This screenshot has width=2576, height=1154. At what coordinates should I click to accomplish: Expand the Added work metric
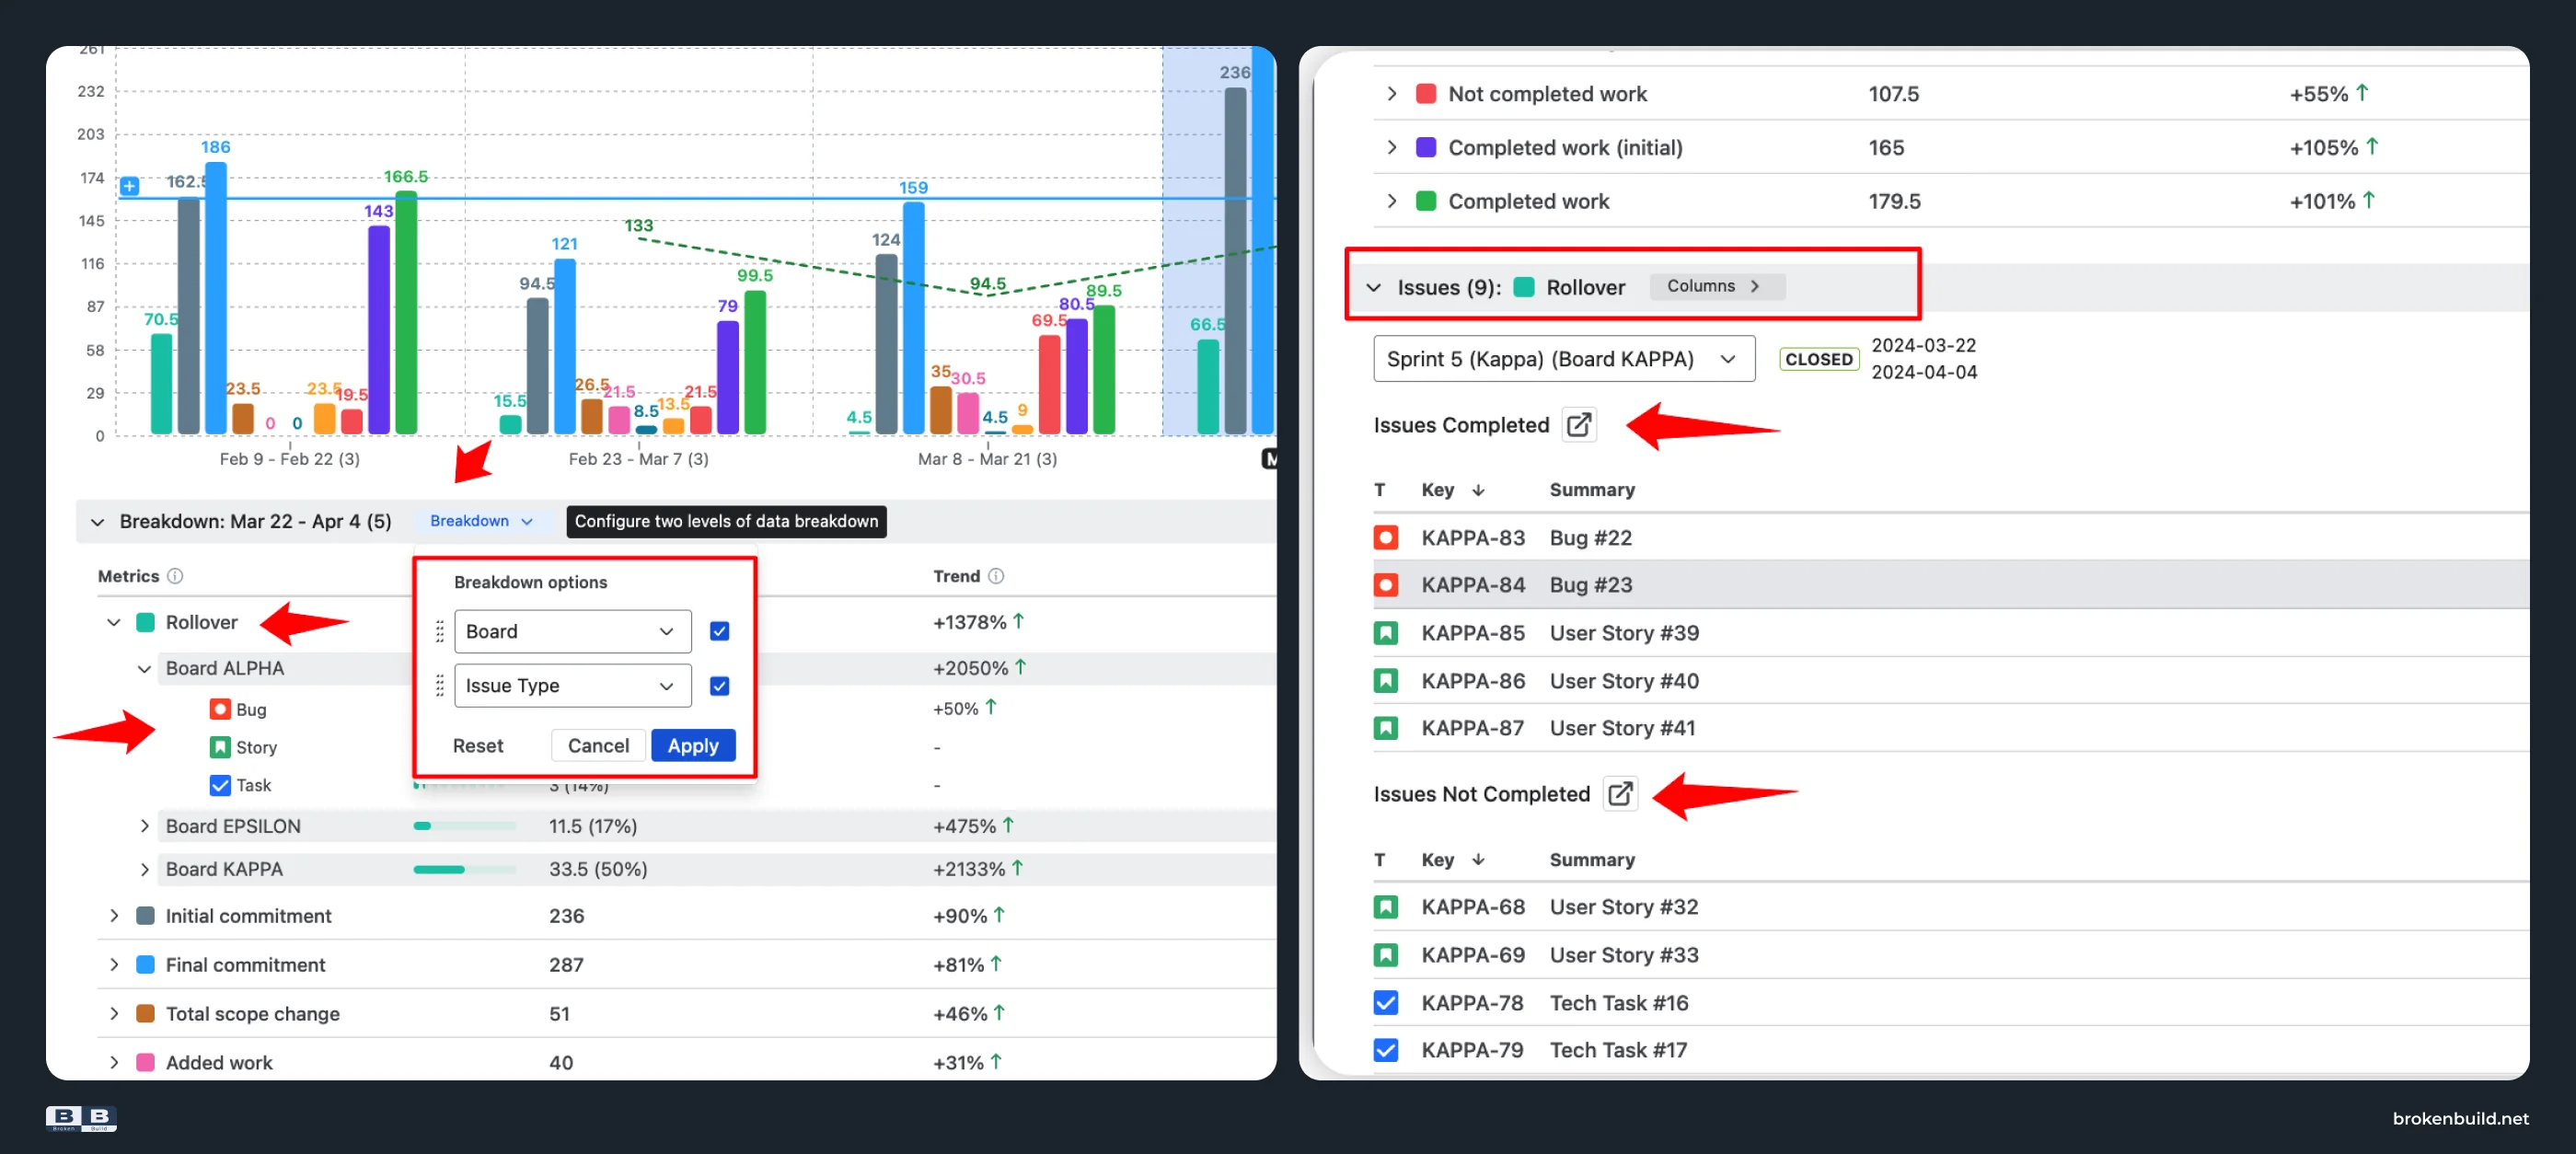[114, 1062]
